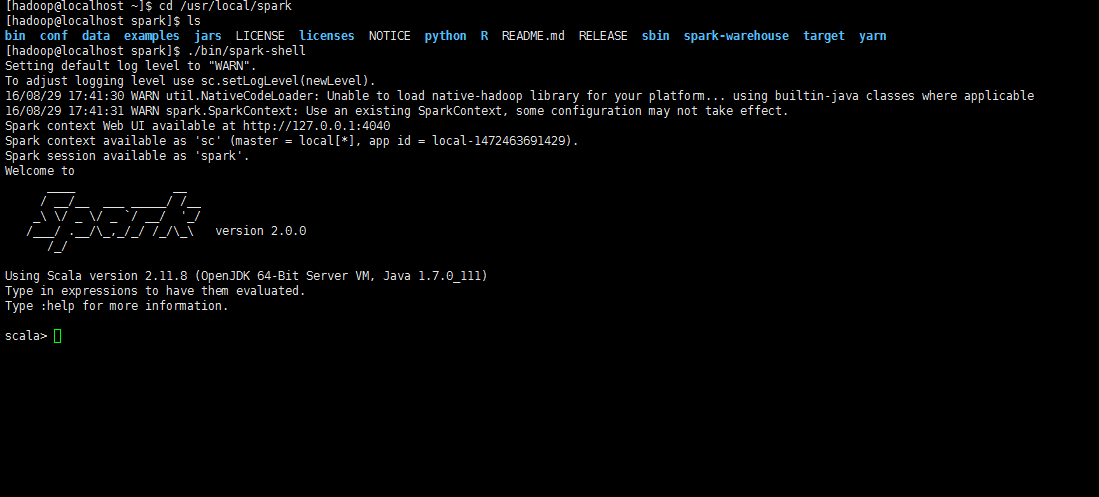The height and width of the screenshot is (497, 1099).
Task: Click the 'yarn' directory name
Action: [x=872, y=36]
